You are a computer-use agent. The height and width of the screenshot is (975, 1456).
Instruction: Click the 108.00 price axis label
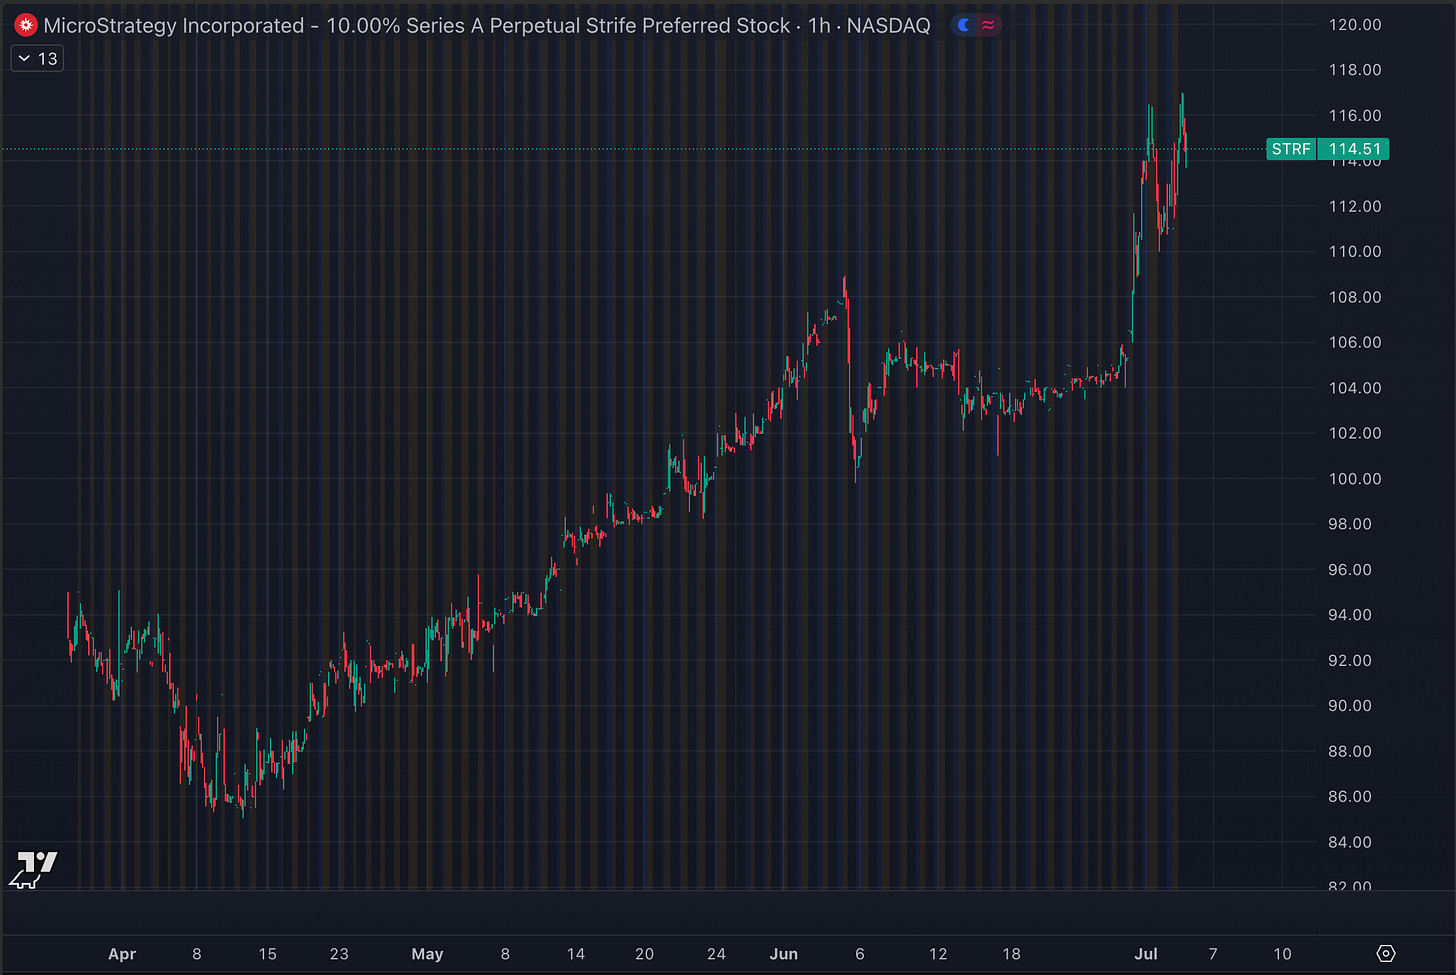click(x=1355, y=297)
